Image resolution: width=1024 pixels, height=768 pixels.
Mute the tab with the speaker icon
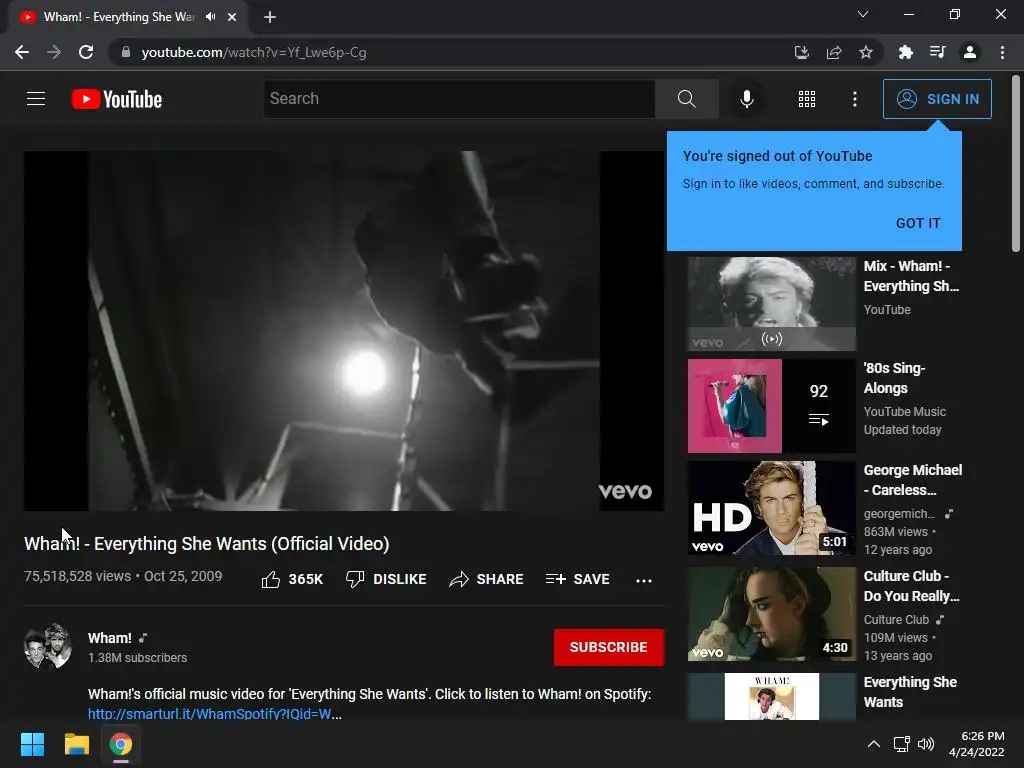(x=210, y=17)
